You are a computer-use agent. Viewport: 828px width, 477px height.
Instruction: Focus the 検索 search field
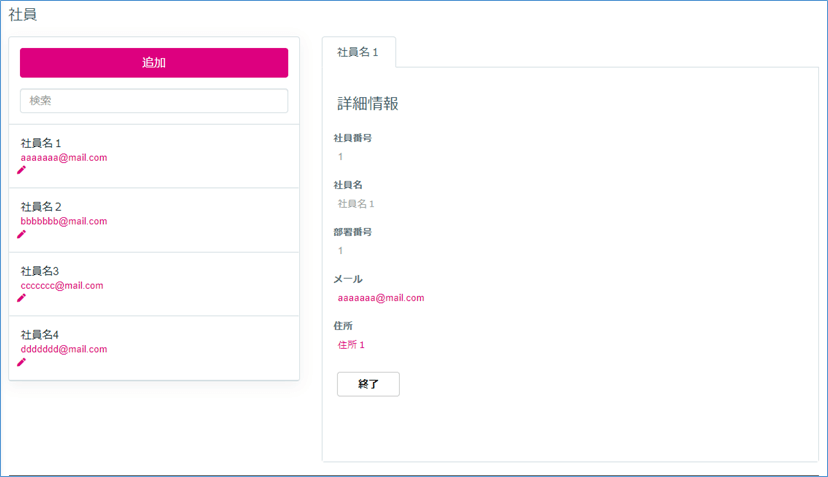coord(154,100)
